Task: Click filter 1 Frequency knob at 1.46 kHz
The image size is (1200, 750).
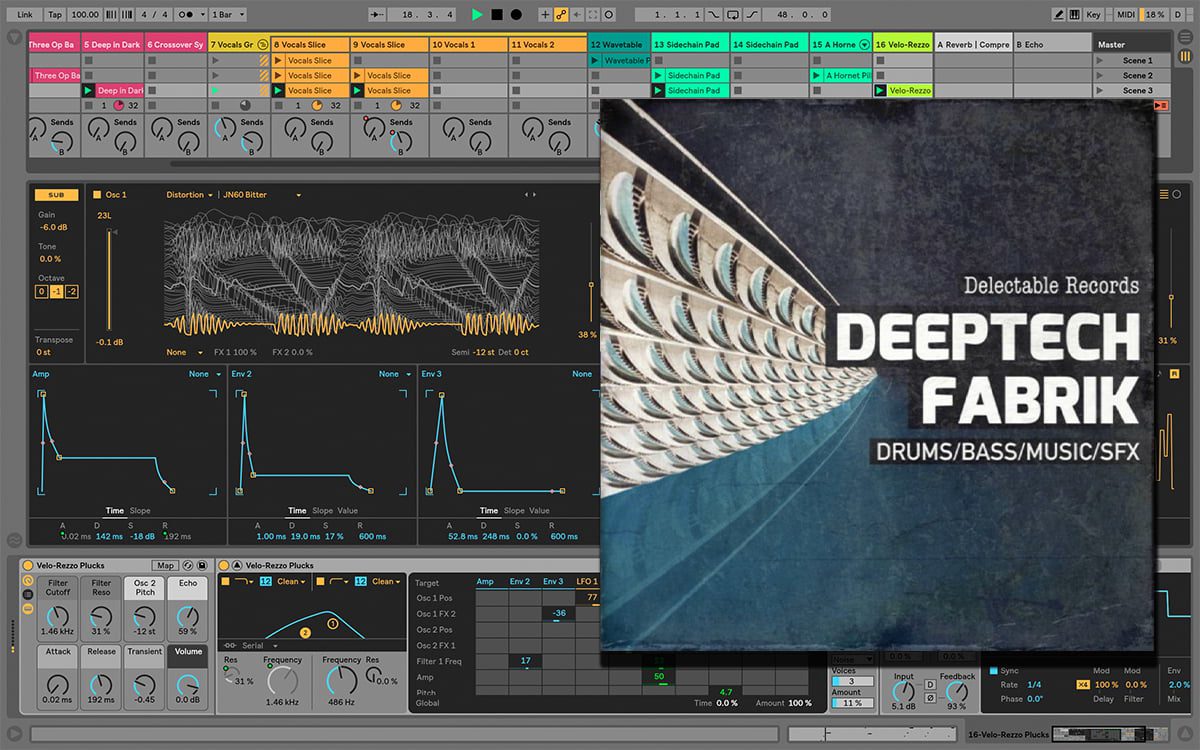Action: point(282,681)
